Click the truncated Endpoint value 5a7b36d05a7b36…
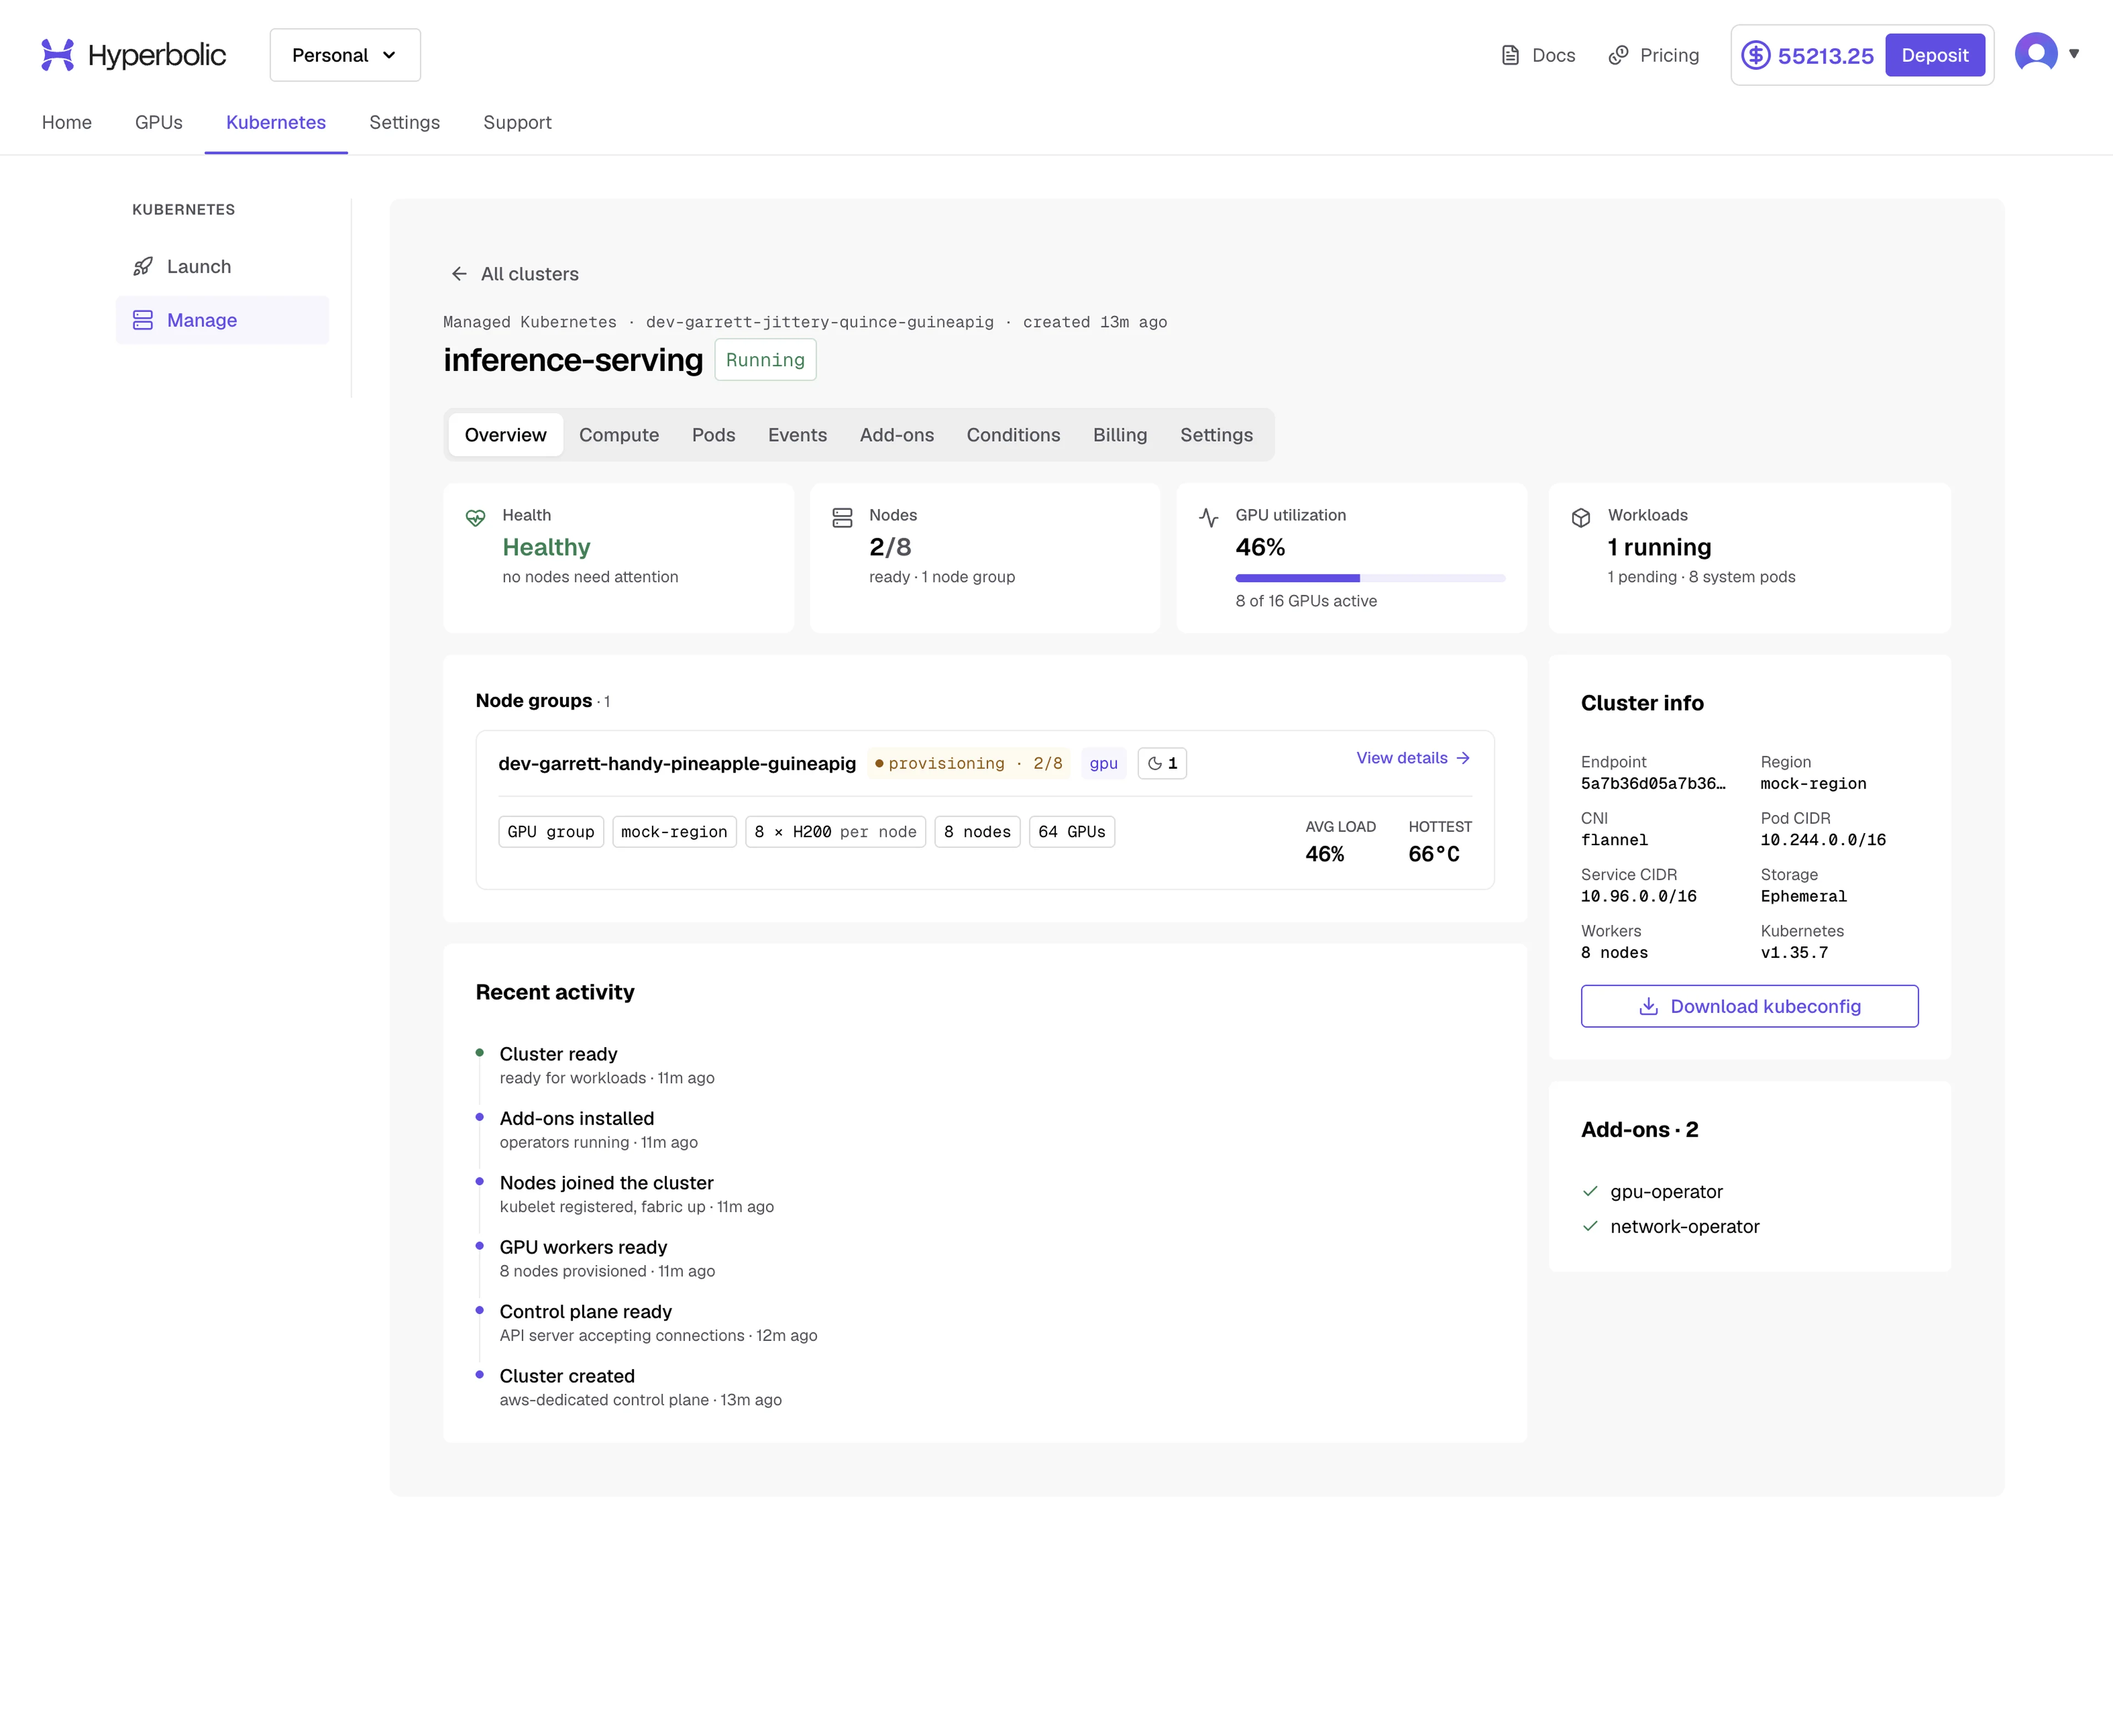 [x=1653, y=784]
